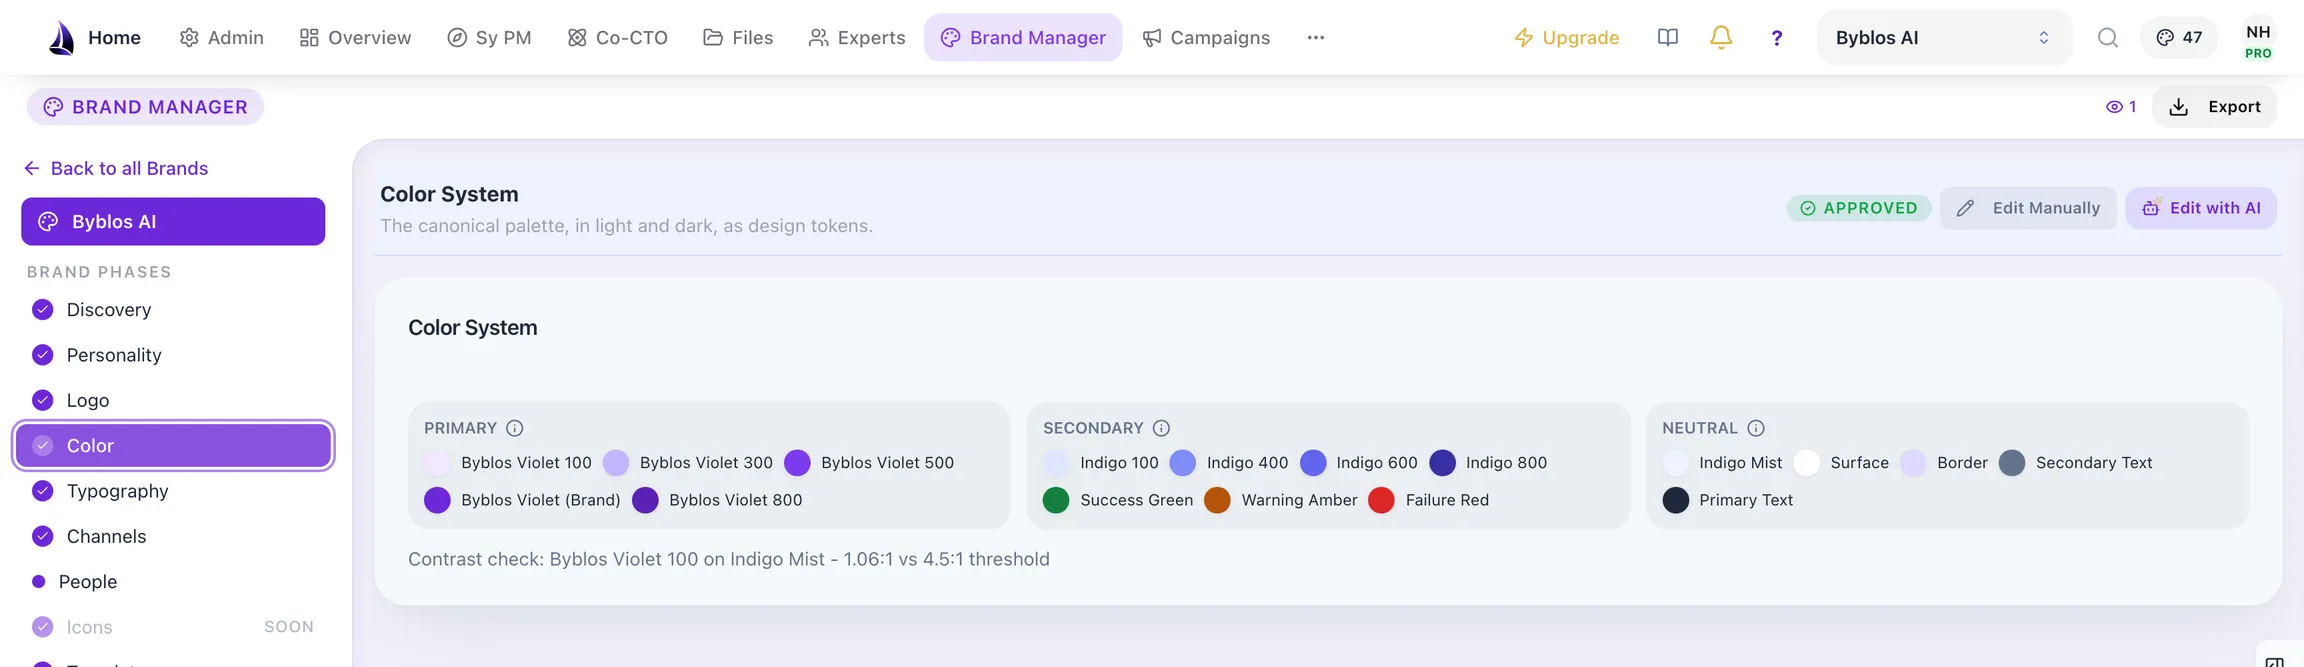Open the Admin section

(221, 37)
